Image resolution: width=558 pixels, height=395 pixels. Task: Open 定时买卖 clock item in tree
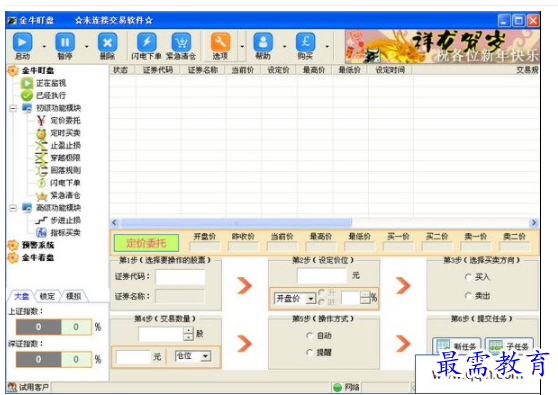point(65,133)
